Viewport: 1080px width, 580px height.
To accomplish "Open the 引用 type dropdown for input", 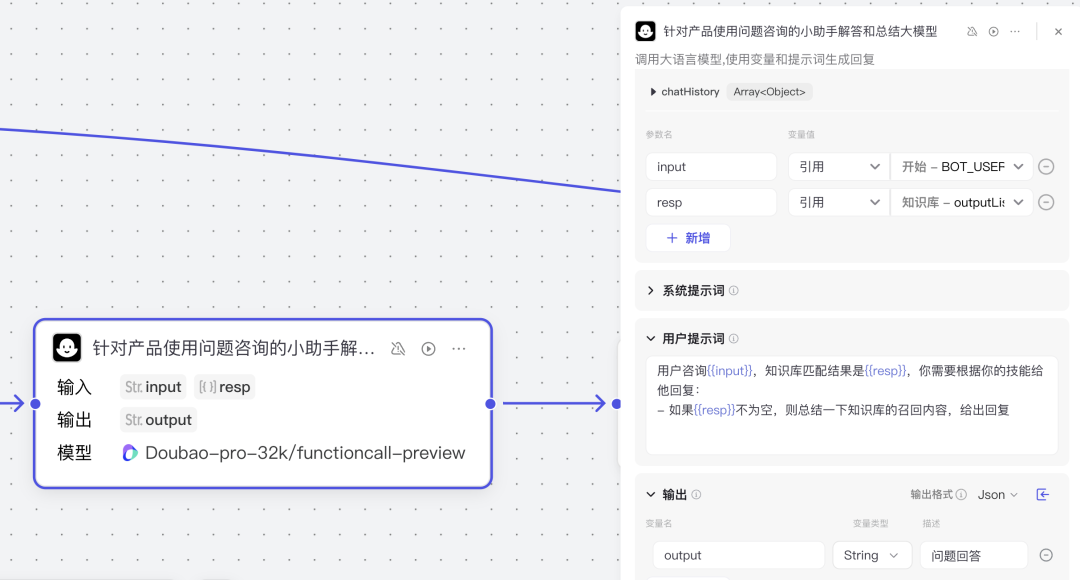I will [x=837, y=167].
